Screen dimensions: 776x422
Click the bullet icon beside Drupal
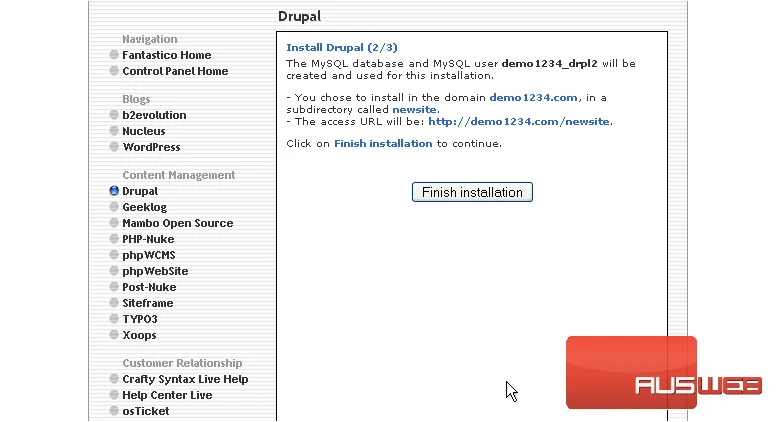114,191
